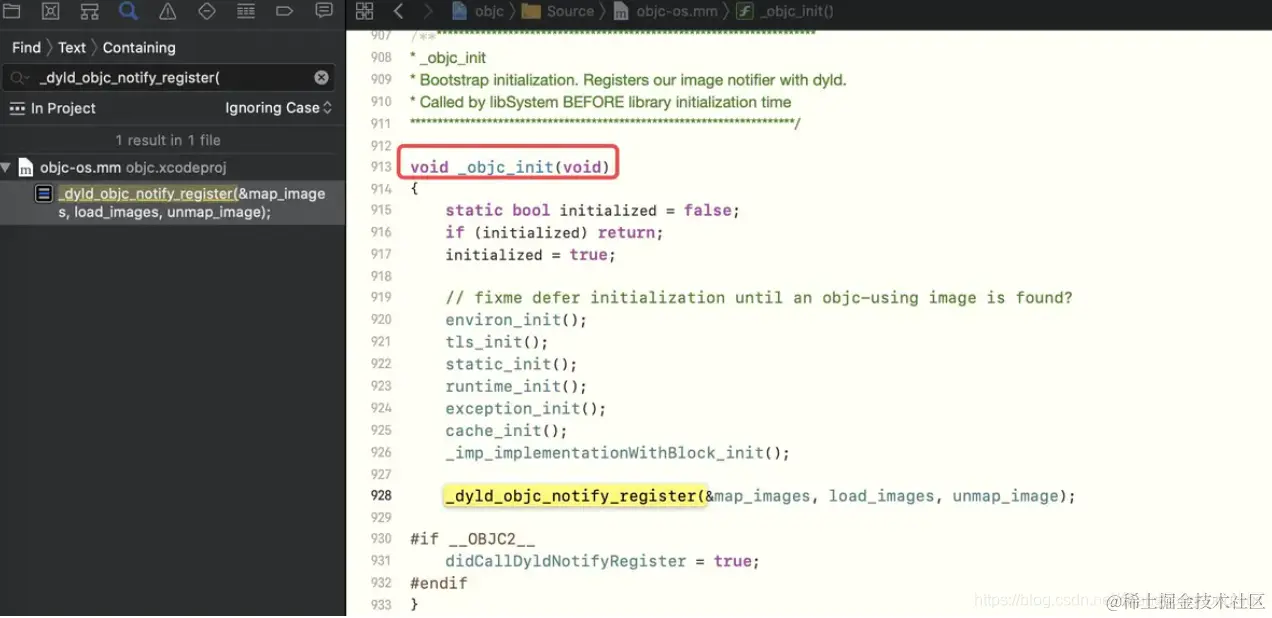1272x618 pixels.
Task: Click '#if __OBJC2__' preprocessor line
Action: point(471,539)
